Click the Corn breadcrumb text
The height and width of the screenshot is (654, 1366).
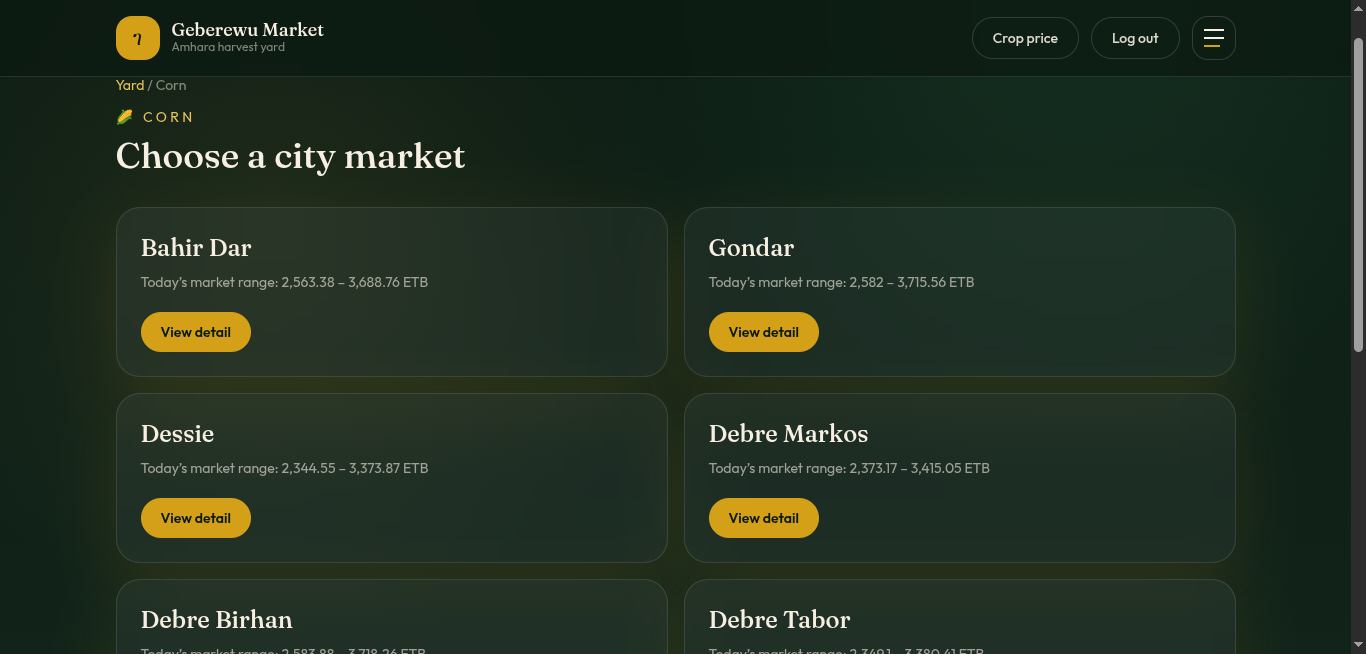[171, 85]
